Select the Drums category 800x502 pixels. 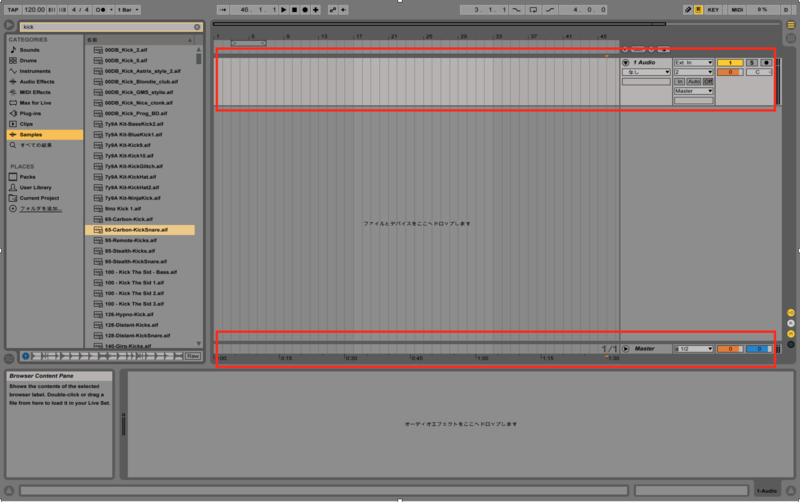point(44,61)
